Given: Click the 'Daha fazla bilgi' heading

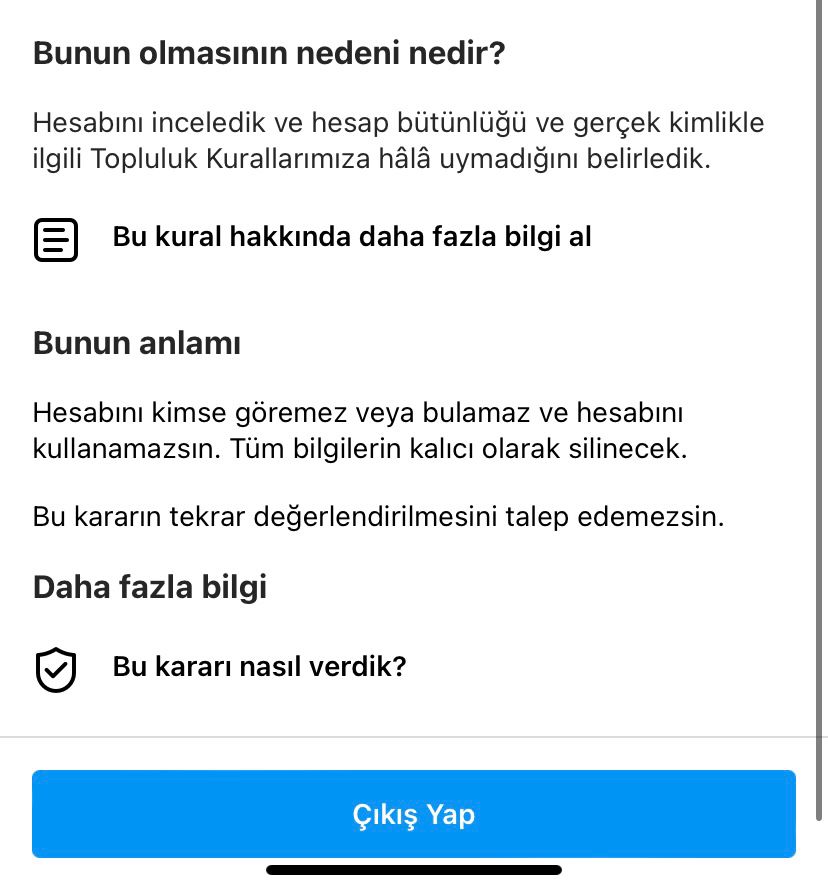Looking at the screenshot, I should [150, 587].
